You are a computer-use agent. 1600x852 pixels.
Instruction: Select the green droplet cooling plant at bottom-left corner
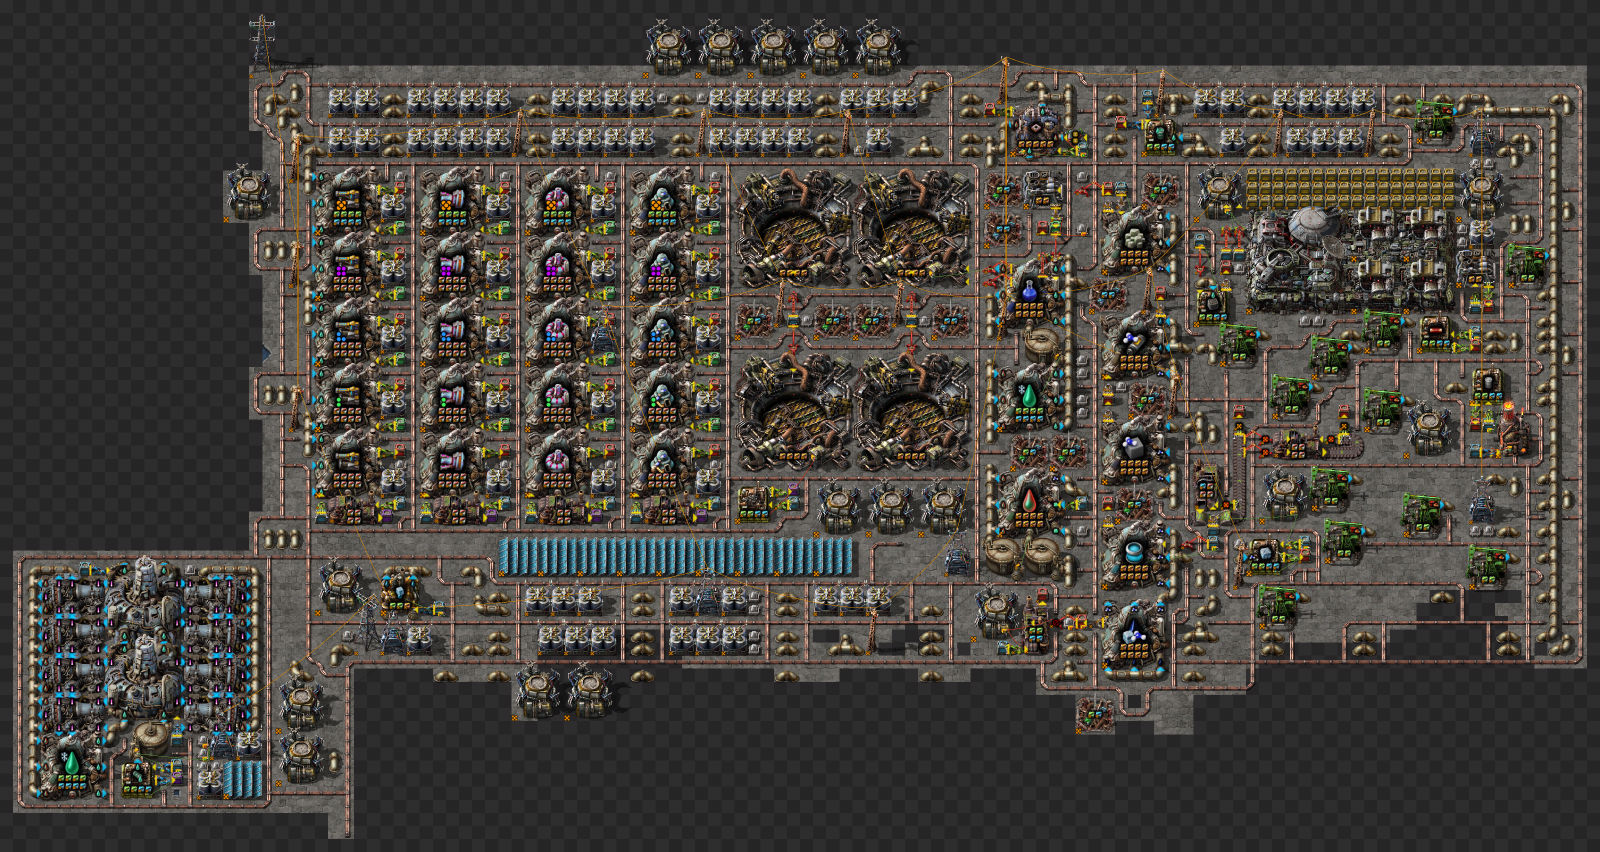pos(70,768)
